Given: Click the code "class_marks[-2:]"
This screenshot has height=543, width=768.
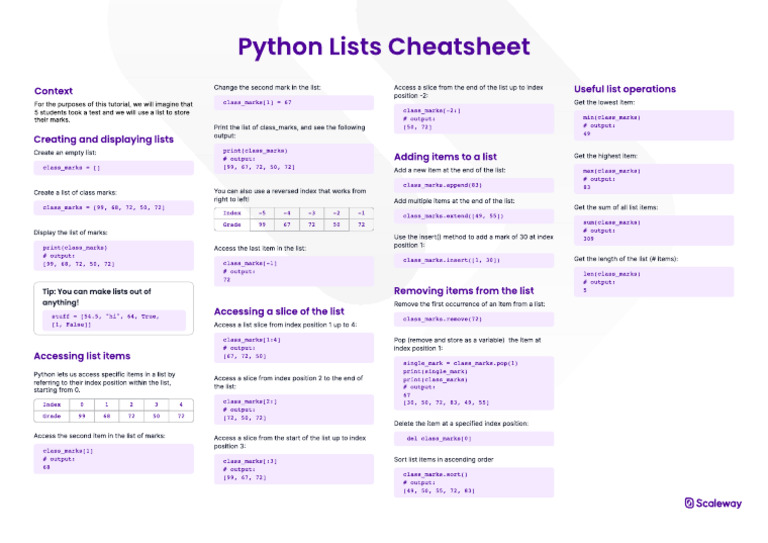Looking at the screenshot, I should pos(432,111).
